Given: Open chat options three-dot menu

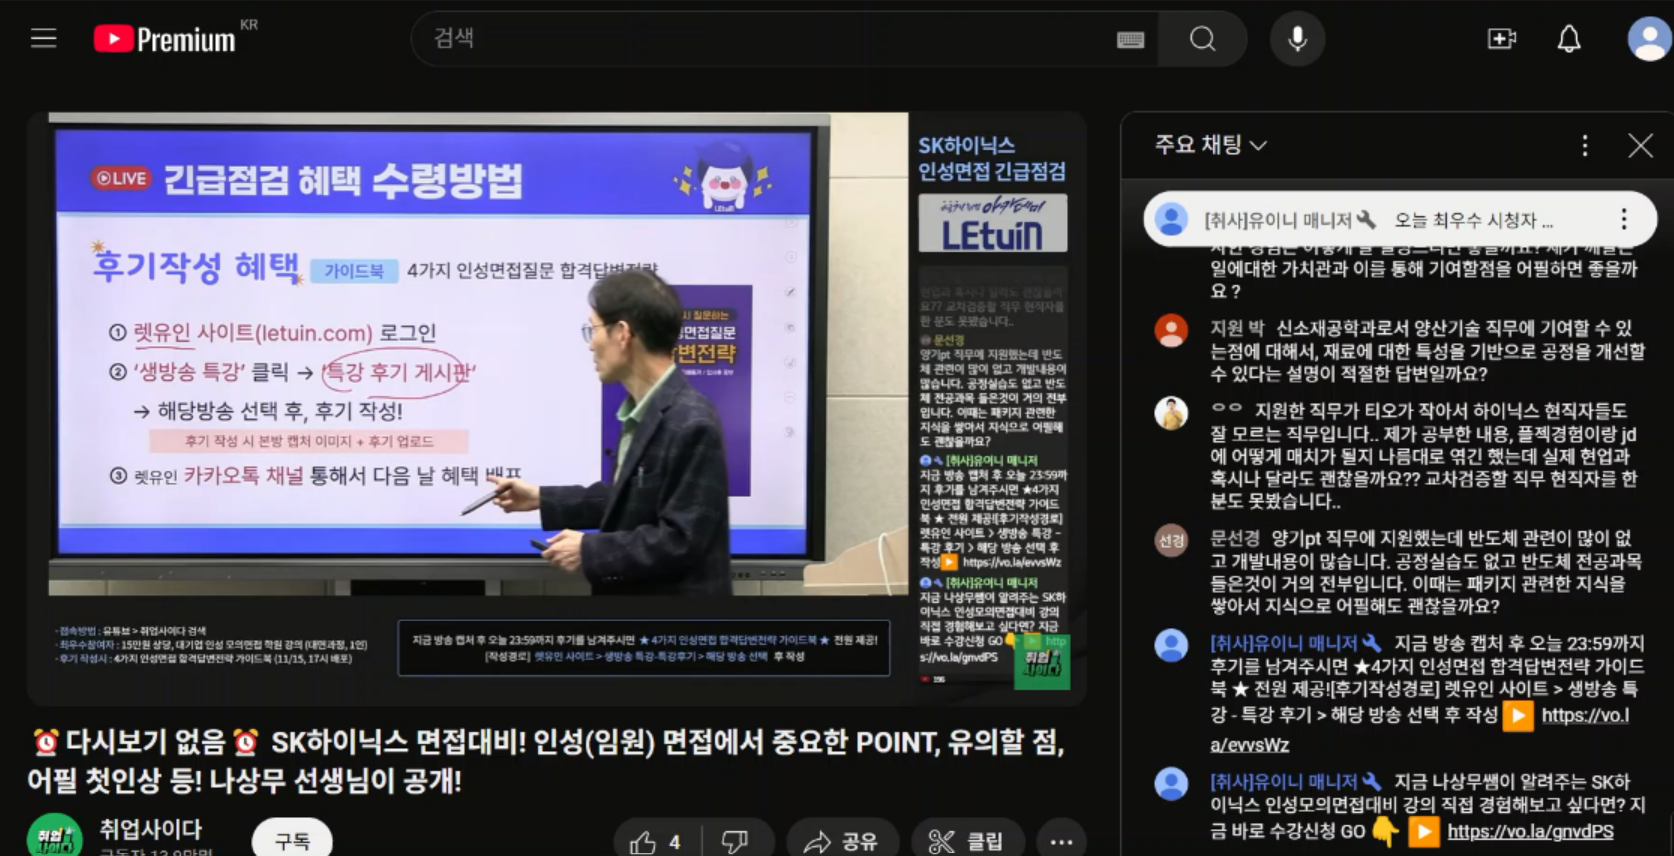Looking at the screenshot, I should (x=1585, y=146).
